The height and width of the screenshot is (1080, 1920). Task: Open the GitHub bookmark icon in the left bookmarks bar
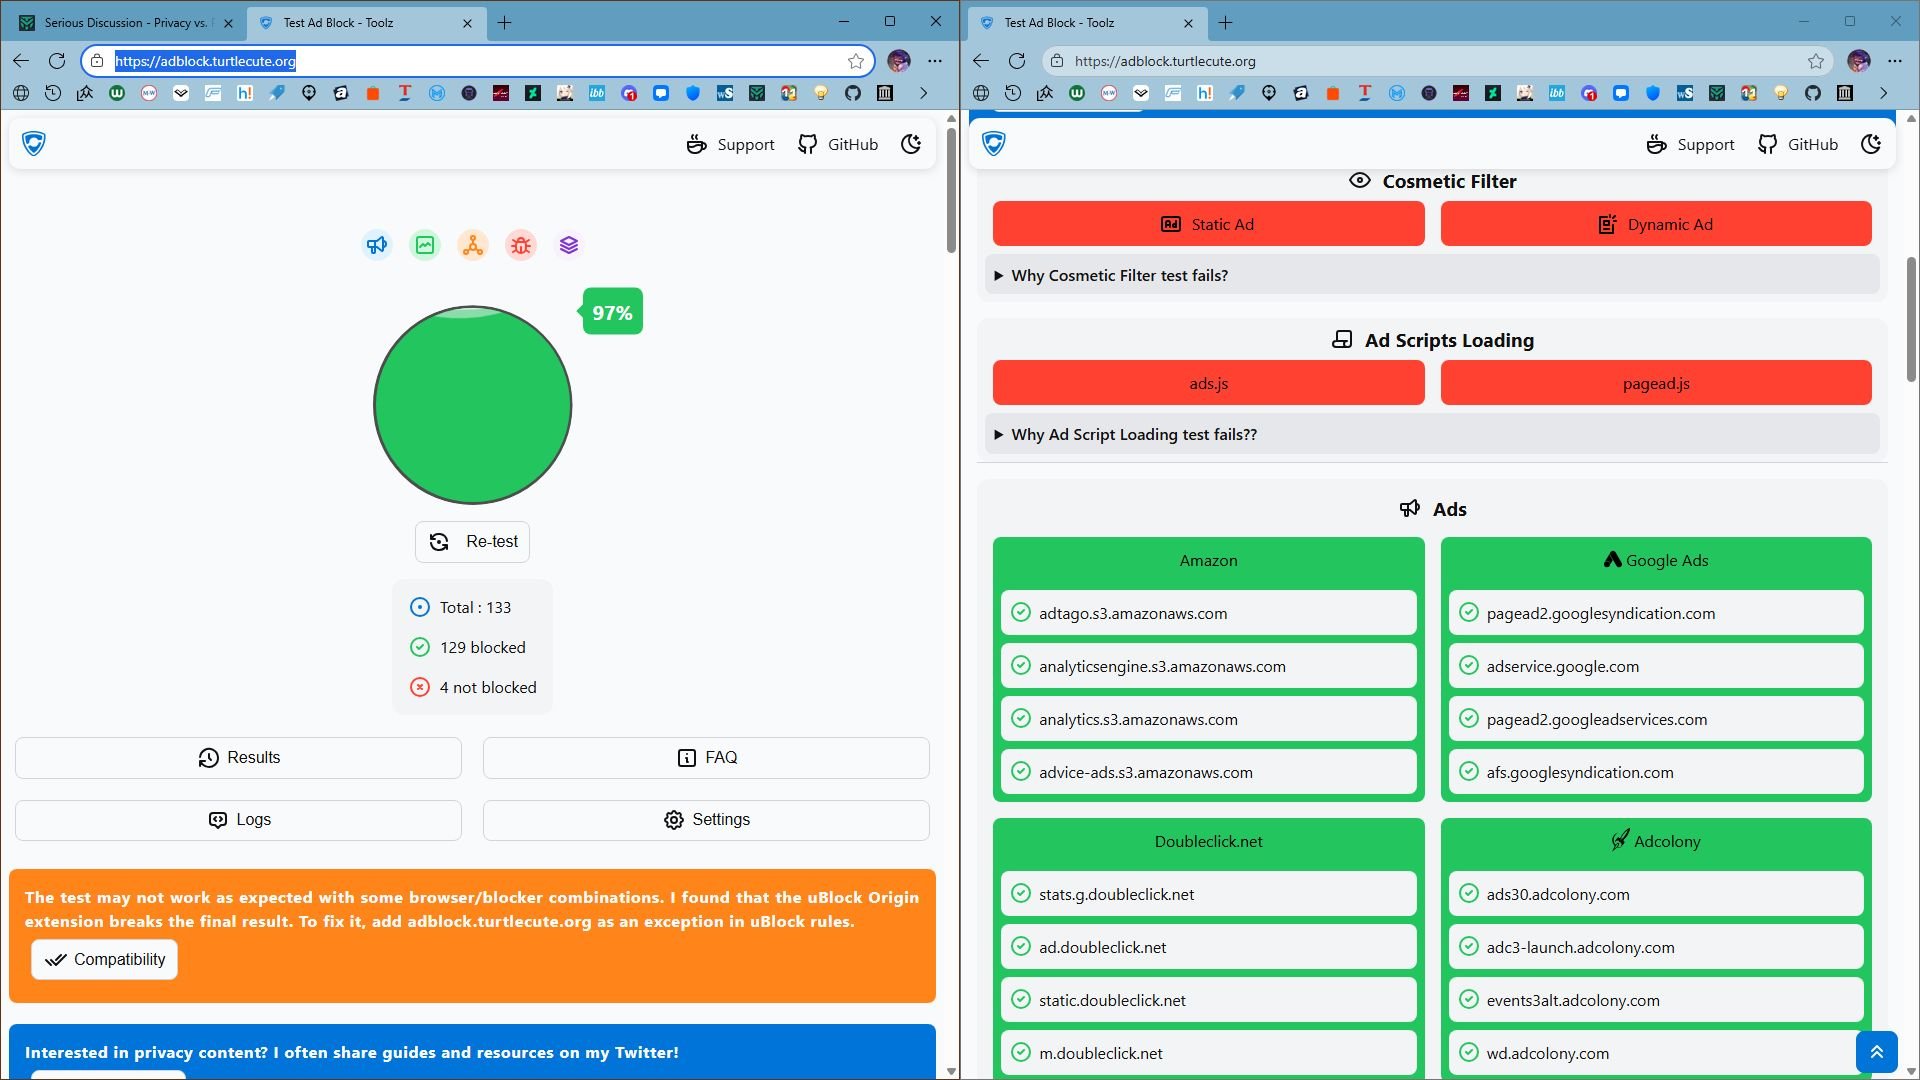pyautogui.click(x=853, y=93)
